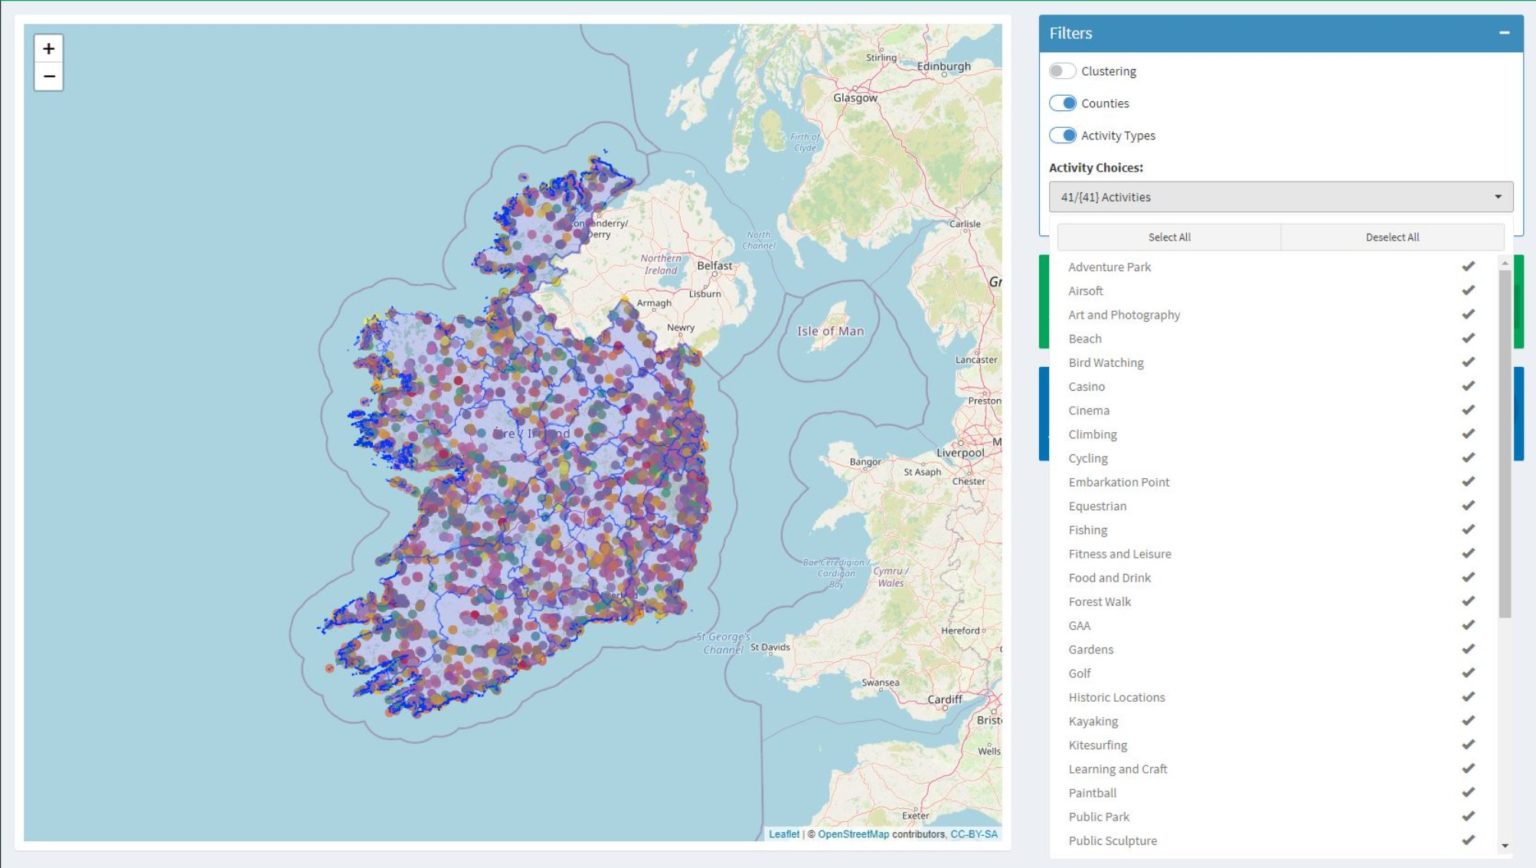Pick the Historic Locations option

(1116, 698)
